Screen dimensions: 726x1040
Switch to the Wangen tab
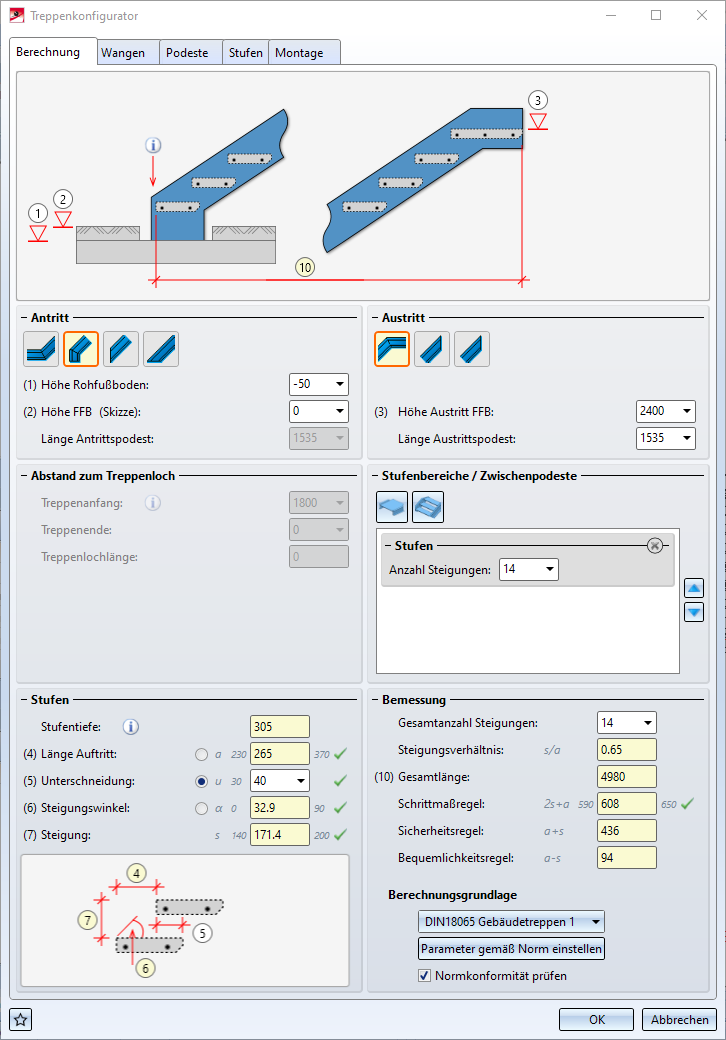[x=129, y=53]
